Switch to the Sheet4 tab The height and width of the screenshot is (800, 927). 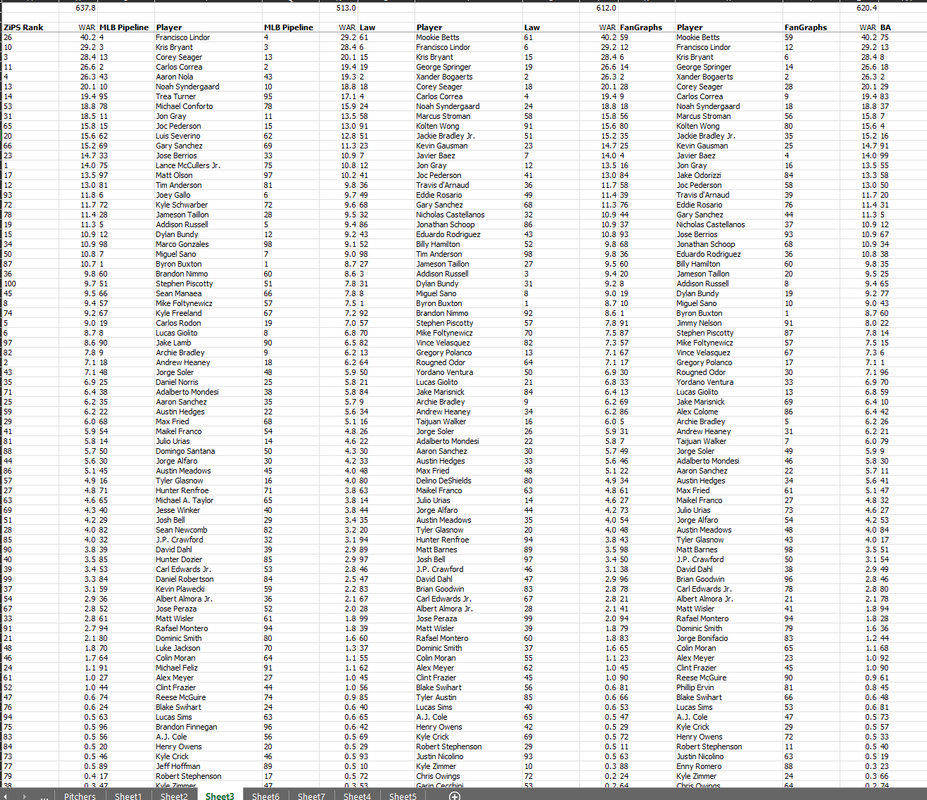click(x=357, y=796)
